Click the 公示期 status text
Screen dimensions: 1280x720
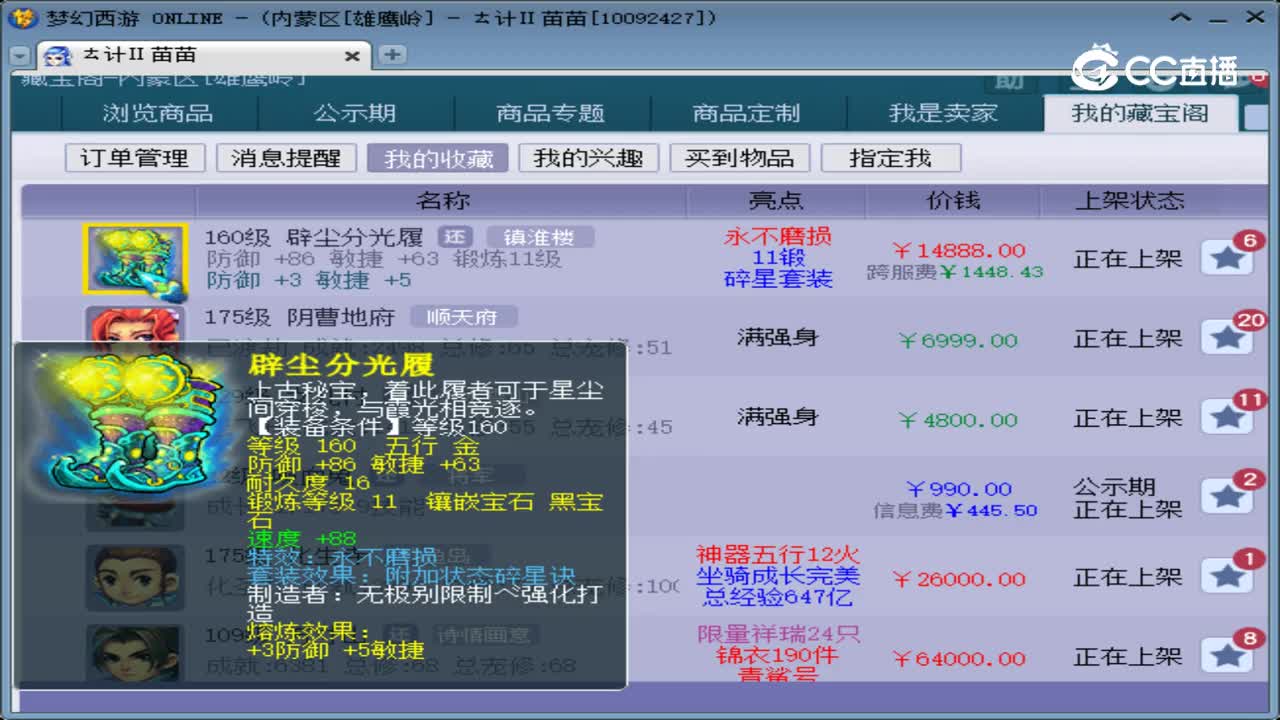pos(1114,487)
